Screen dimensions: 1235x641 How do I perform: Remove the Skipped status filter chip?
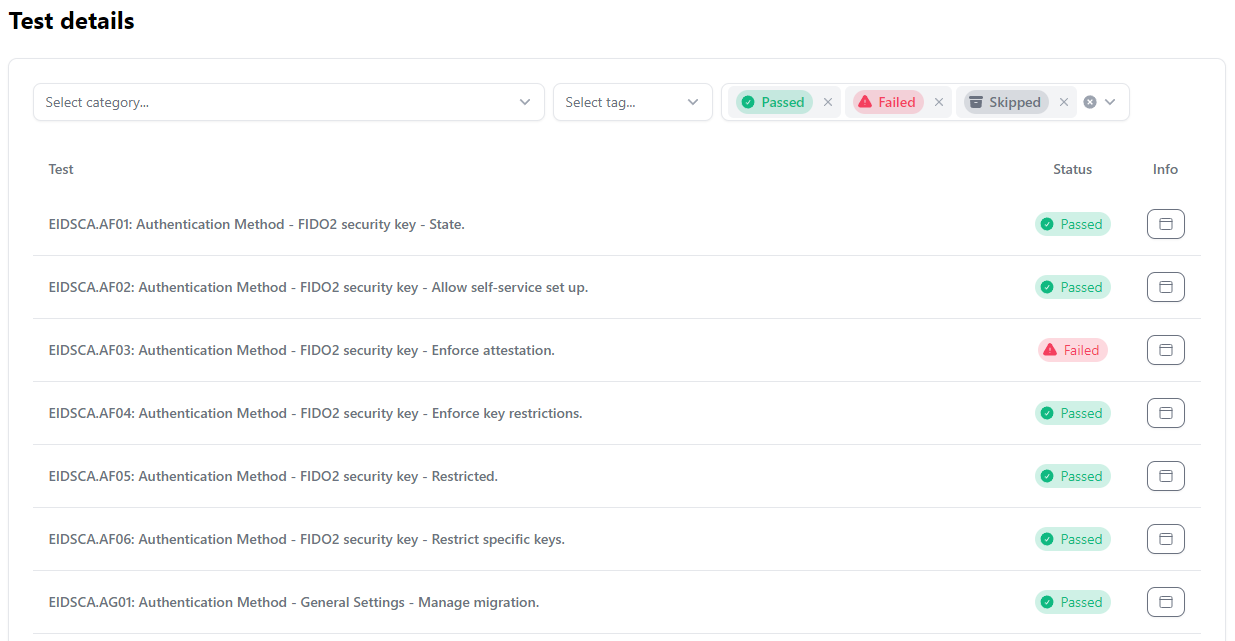[1064, 102]
